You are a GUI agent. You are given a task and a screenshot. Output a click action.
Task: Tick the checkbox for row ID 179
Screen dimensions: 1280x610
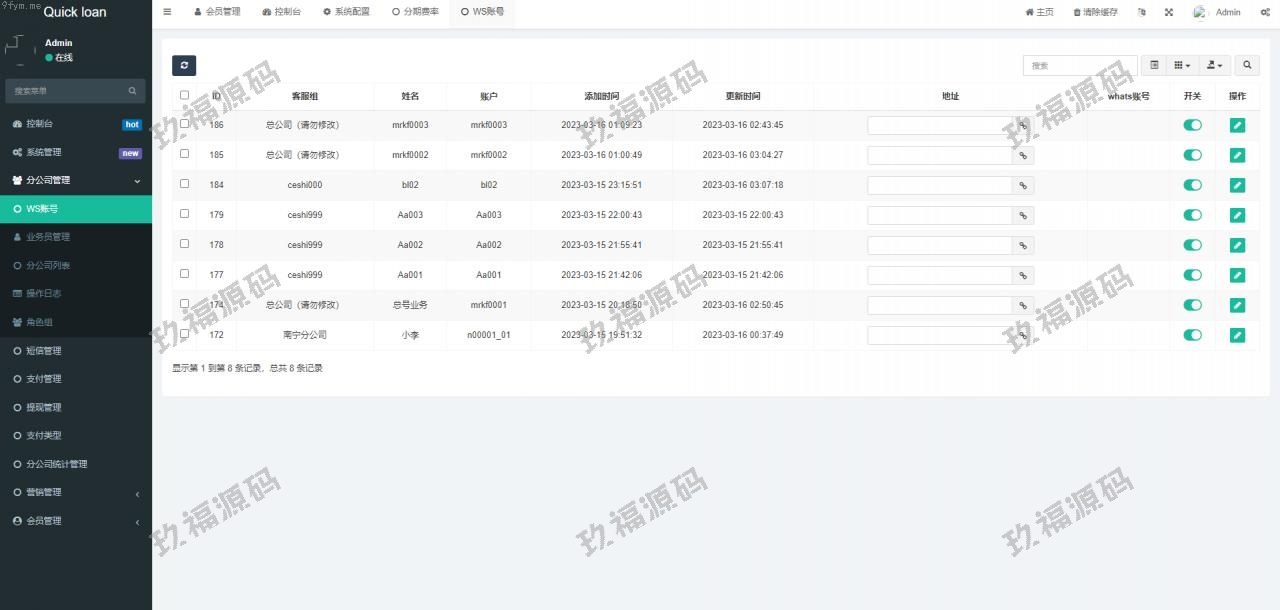(x=184, y=214)
